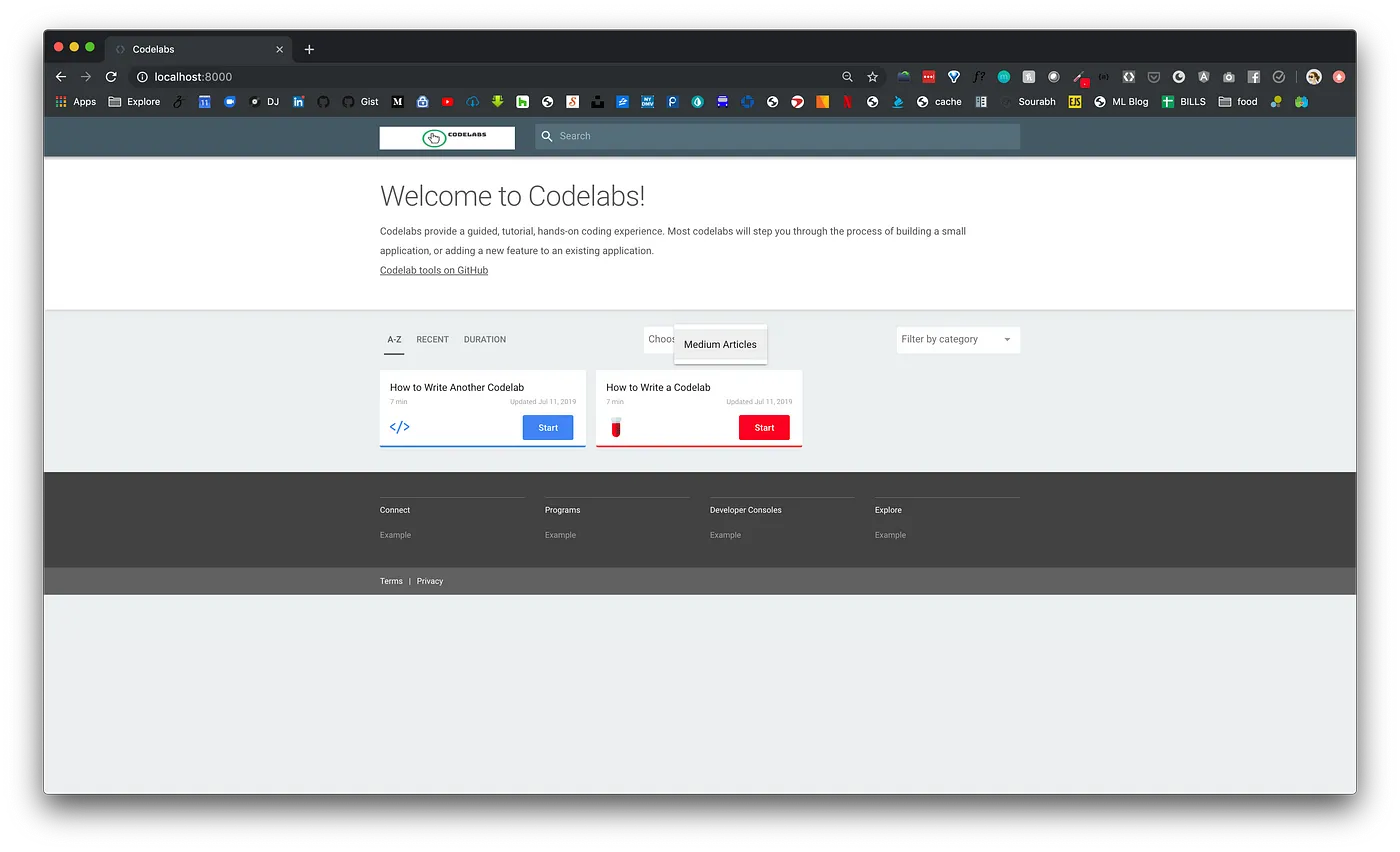Open the YouTube bookmark icon
This screenshot has height=852, width=1400.
click(x=447, y=102)
